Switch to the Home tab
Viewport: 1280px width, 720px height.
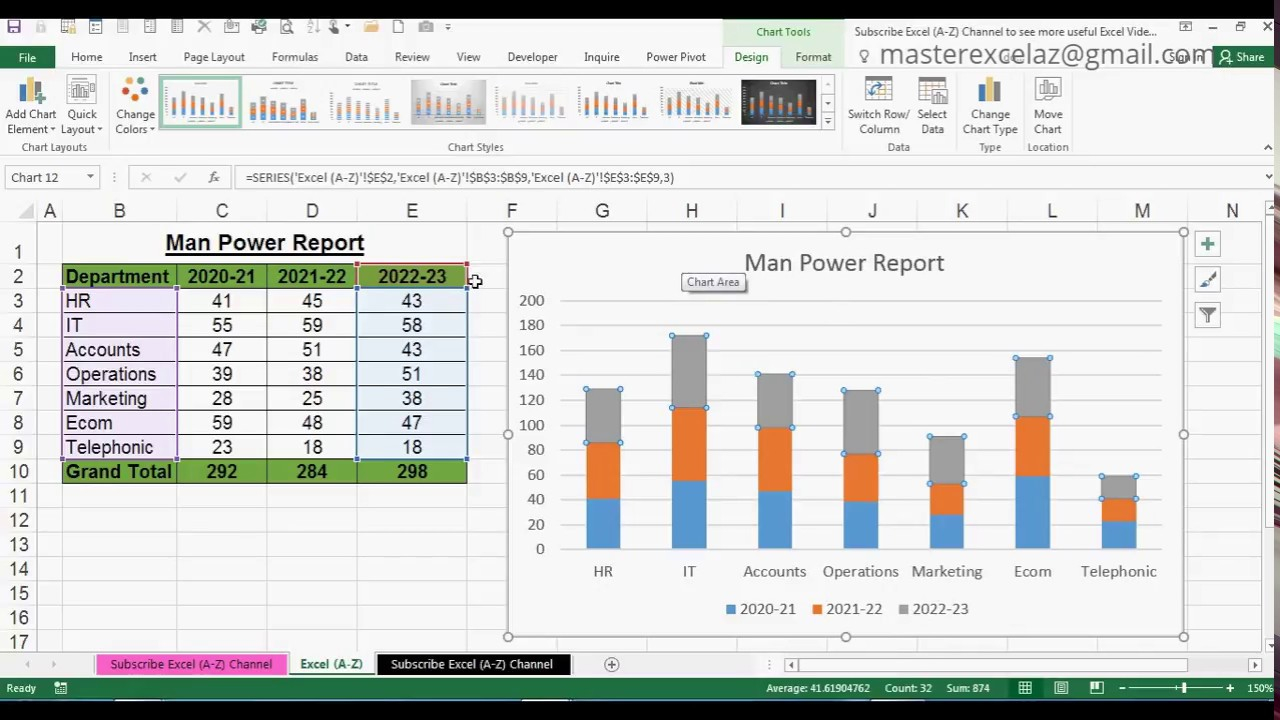(x=86, y=57)
